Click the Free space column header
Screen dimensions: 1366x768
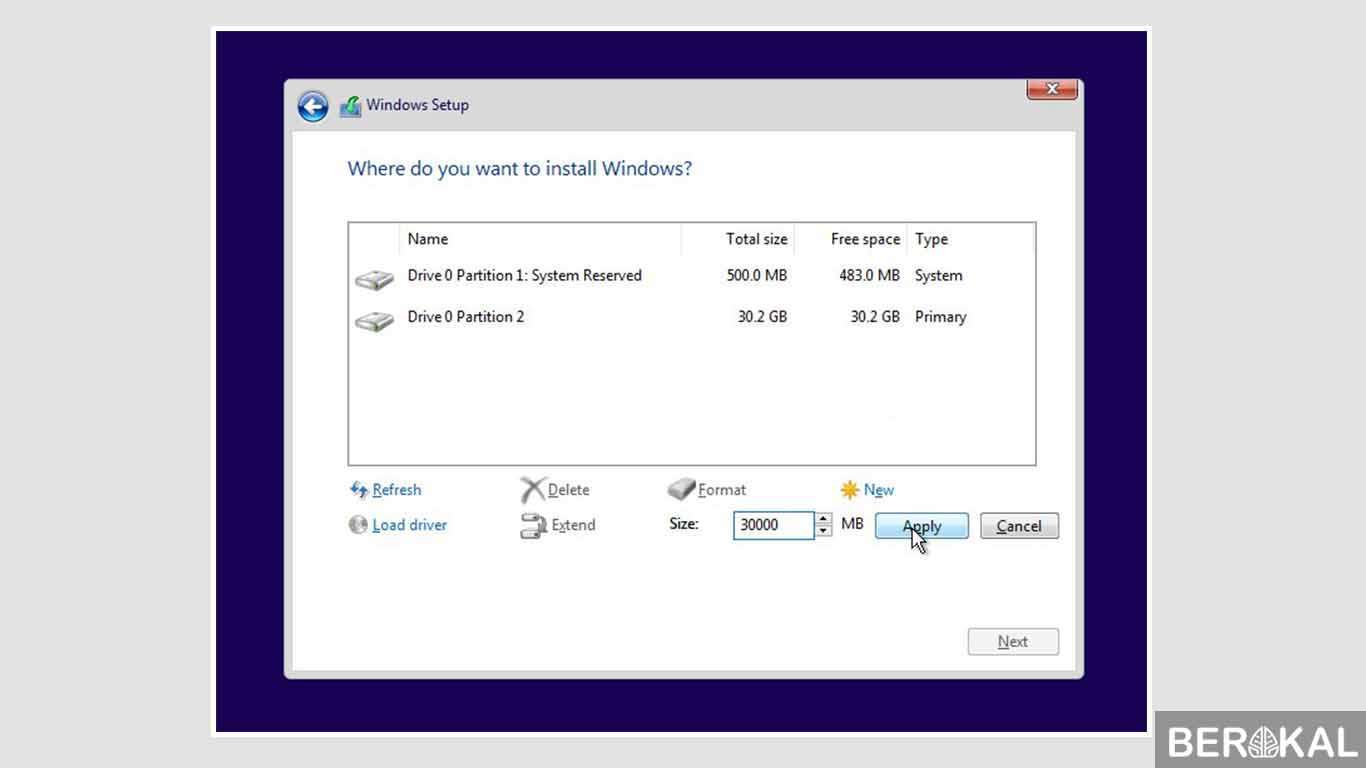point(851,239)
